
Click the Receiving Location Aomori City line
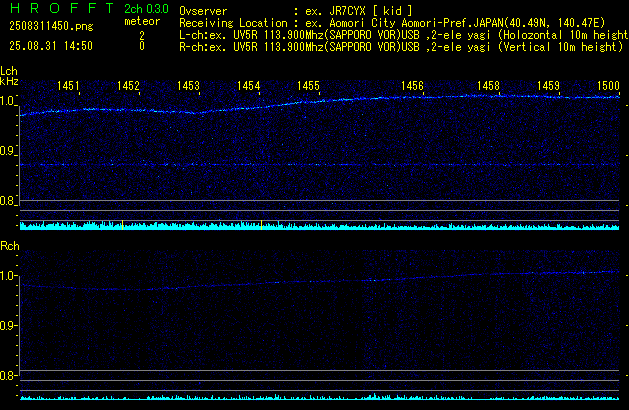tap(392, 23)
